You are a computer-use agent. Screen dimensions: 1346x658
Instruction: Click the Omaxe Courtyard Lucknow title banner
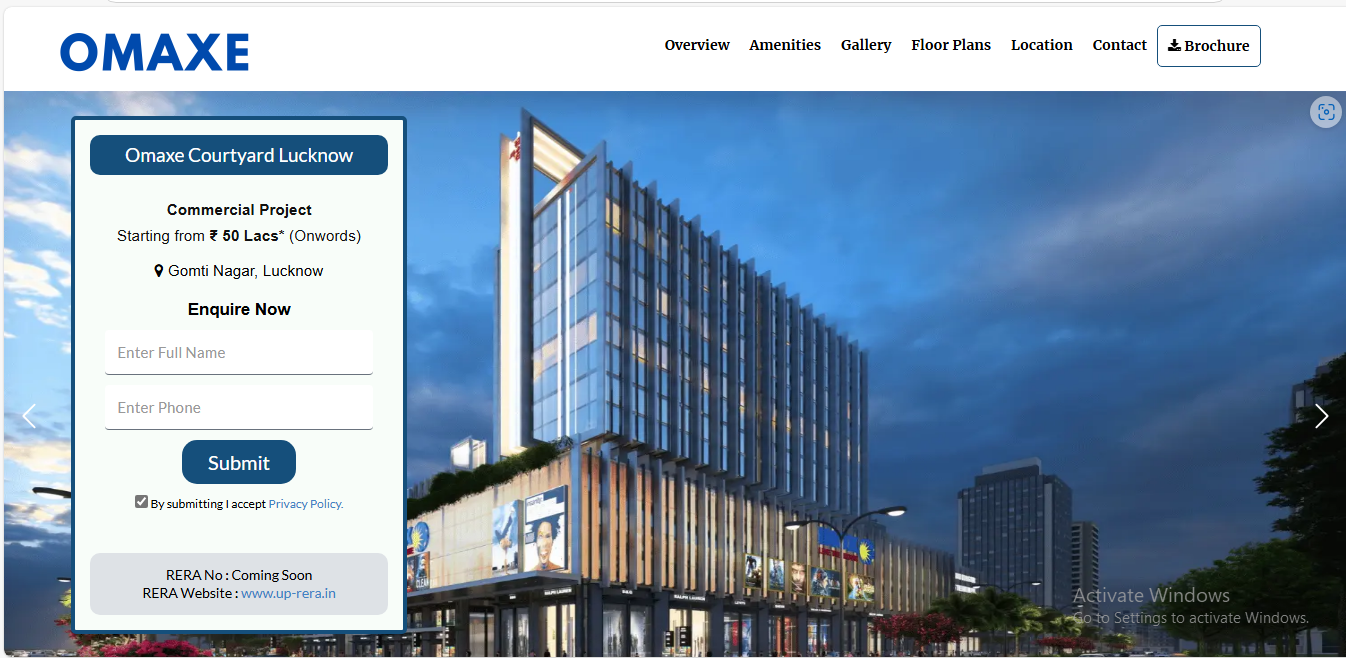[x=239, y=155]
